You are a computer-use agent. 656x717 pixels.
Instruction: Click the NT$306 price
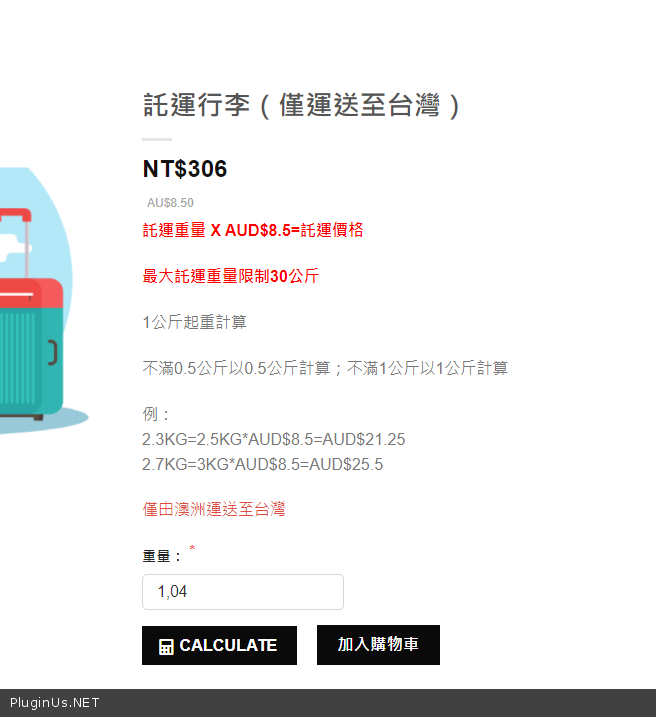[x=185, y=169]
